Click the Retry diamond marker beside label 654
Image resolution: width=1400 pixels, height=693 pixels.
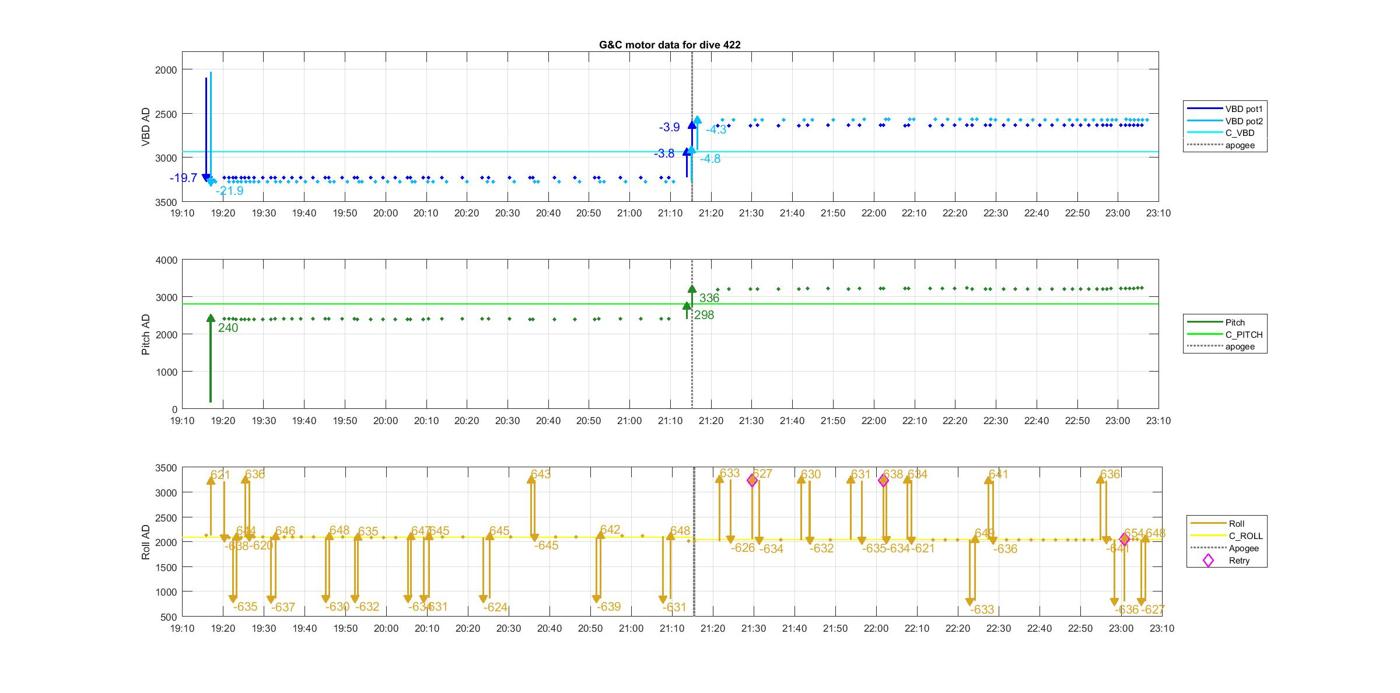[x=1124, y=540]
